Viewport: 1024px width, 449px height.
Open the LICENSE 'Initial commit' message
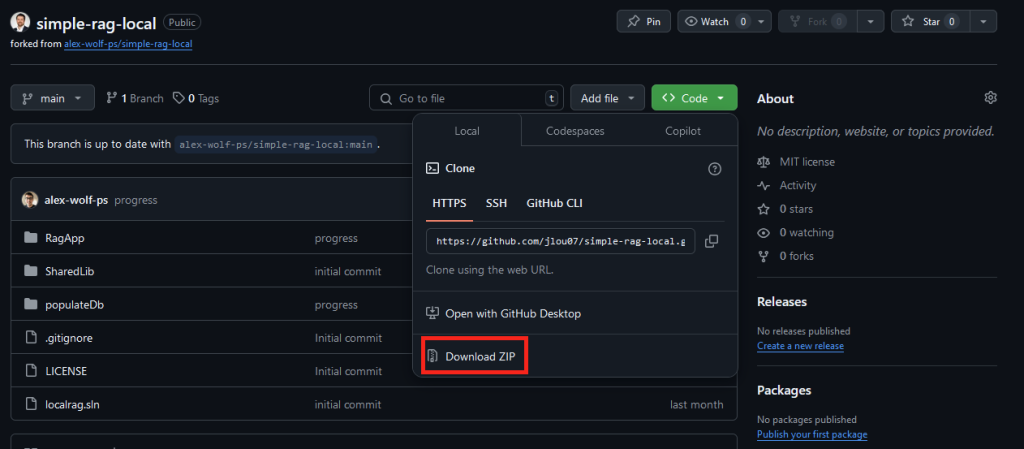[x=348, y=371]
